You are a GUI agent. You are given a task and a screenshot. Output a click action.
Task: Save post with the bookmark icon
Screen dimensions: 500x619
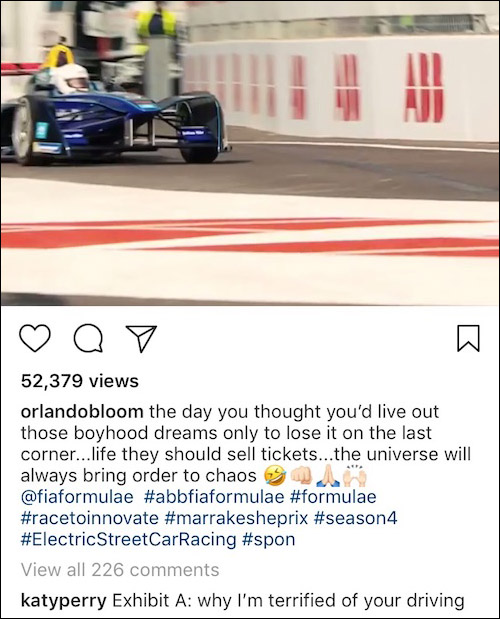468,338
